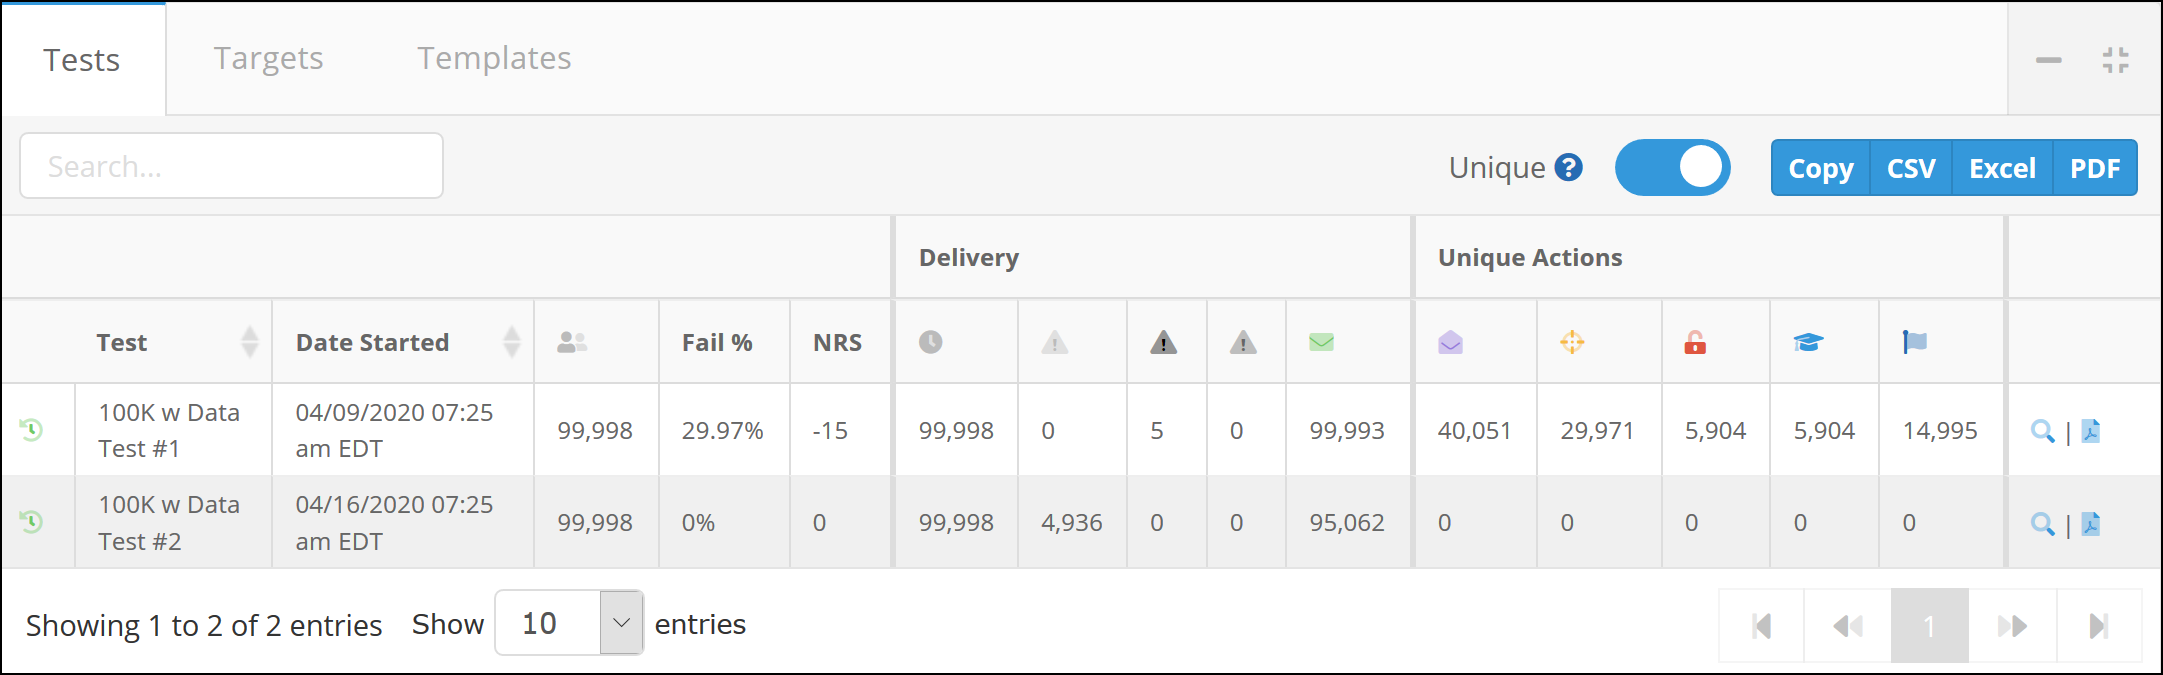Click the black warning triangle header

point(1163,343)
